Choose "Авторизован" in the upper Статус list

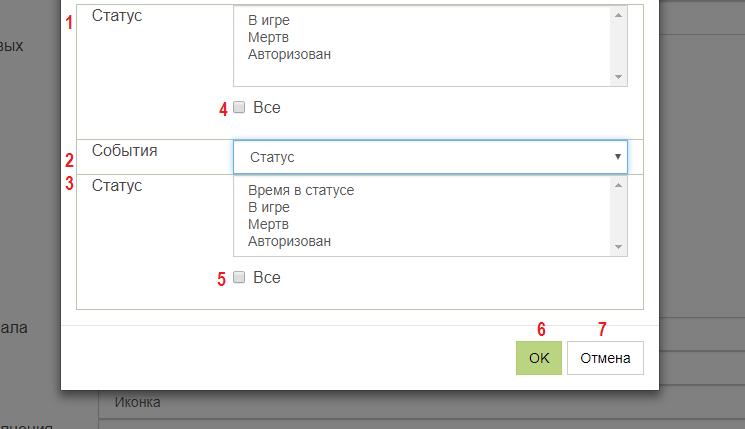(289, 55)
